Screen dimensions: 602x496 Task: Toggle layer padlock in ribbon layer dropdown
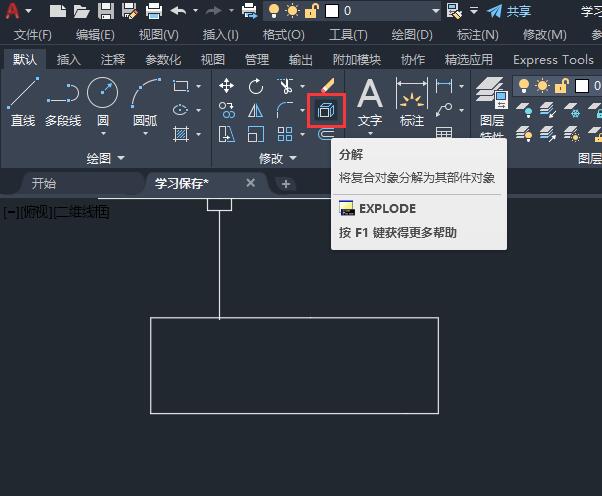pyautogui.click(x=561, y=86)
